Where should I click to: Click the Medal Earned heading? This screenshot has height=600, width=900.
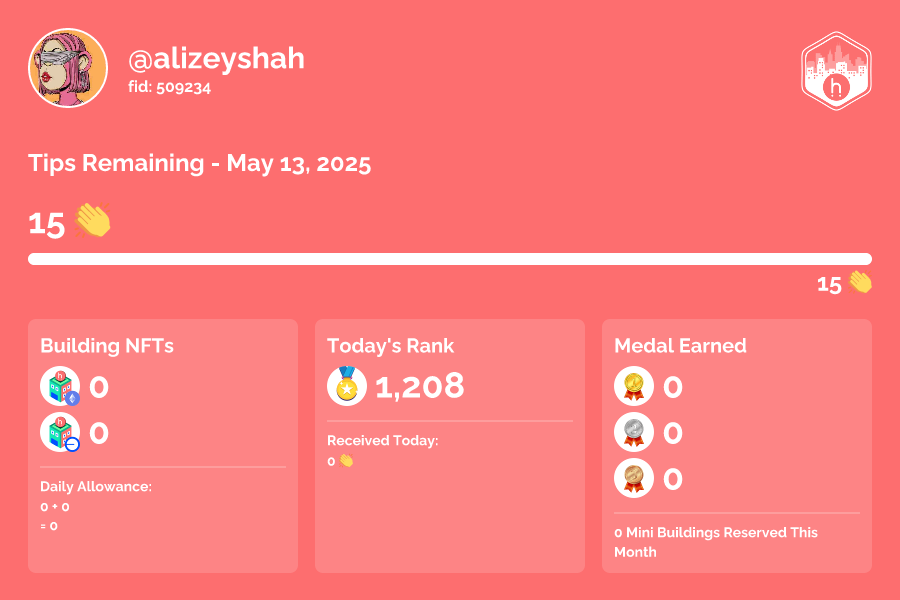point(680,346)
